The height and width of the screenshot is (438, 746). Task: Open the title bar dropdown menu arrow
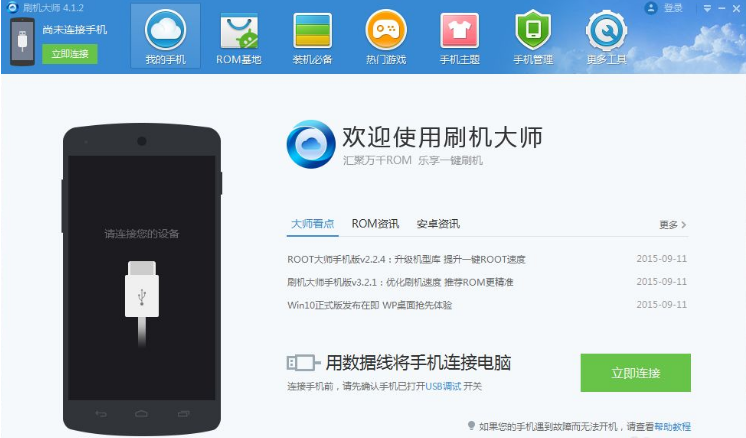[x=707, y=9]
